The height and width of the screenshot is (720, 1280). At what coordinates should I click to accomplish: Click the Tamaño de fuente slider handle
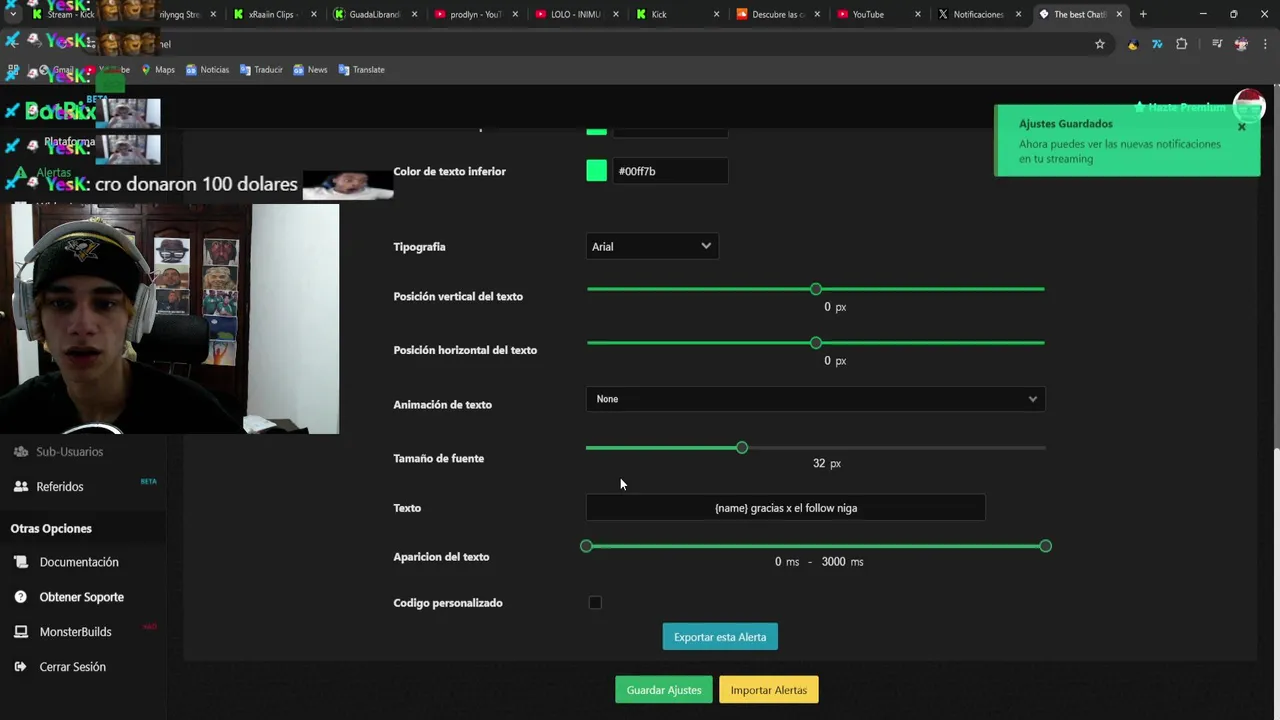coord(741,448)
